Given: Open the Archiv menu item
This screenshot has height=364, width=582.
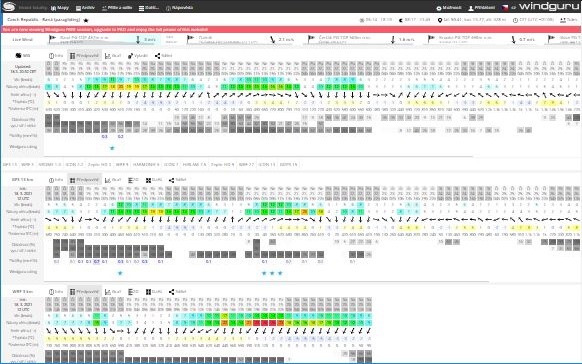Looking at the screenshot, I should (85, 8).
